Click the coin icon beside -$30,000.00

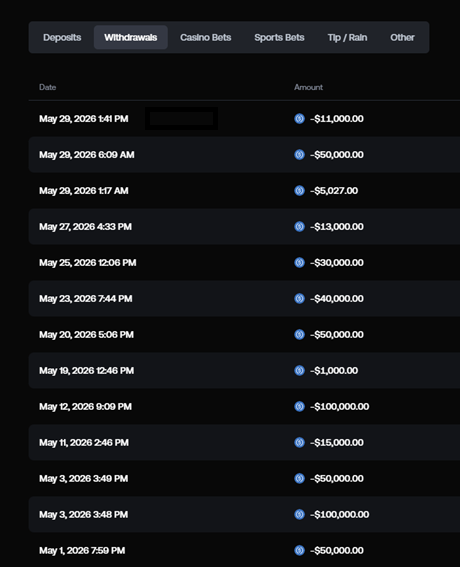tap(299, 263)
